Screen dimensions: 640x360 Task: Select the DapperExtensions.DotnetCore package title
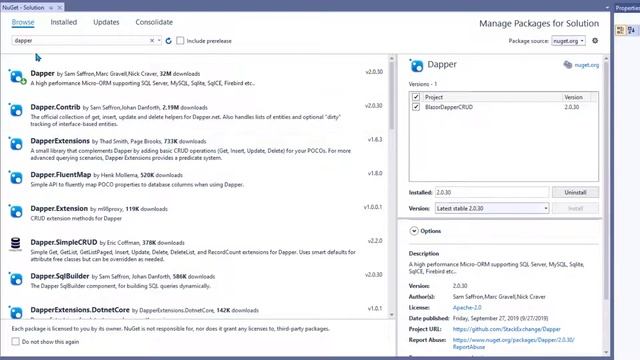click(80, 310)
